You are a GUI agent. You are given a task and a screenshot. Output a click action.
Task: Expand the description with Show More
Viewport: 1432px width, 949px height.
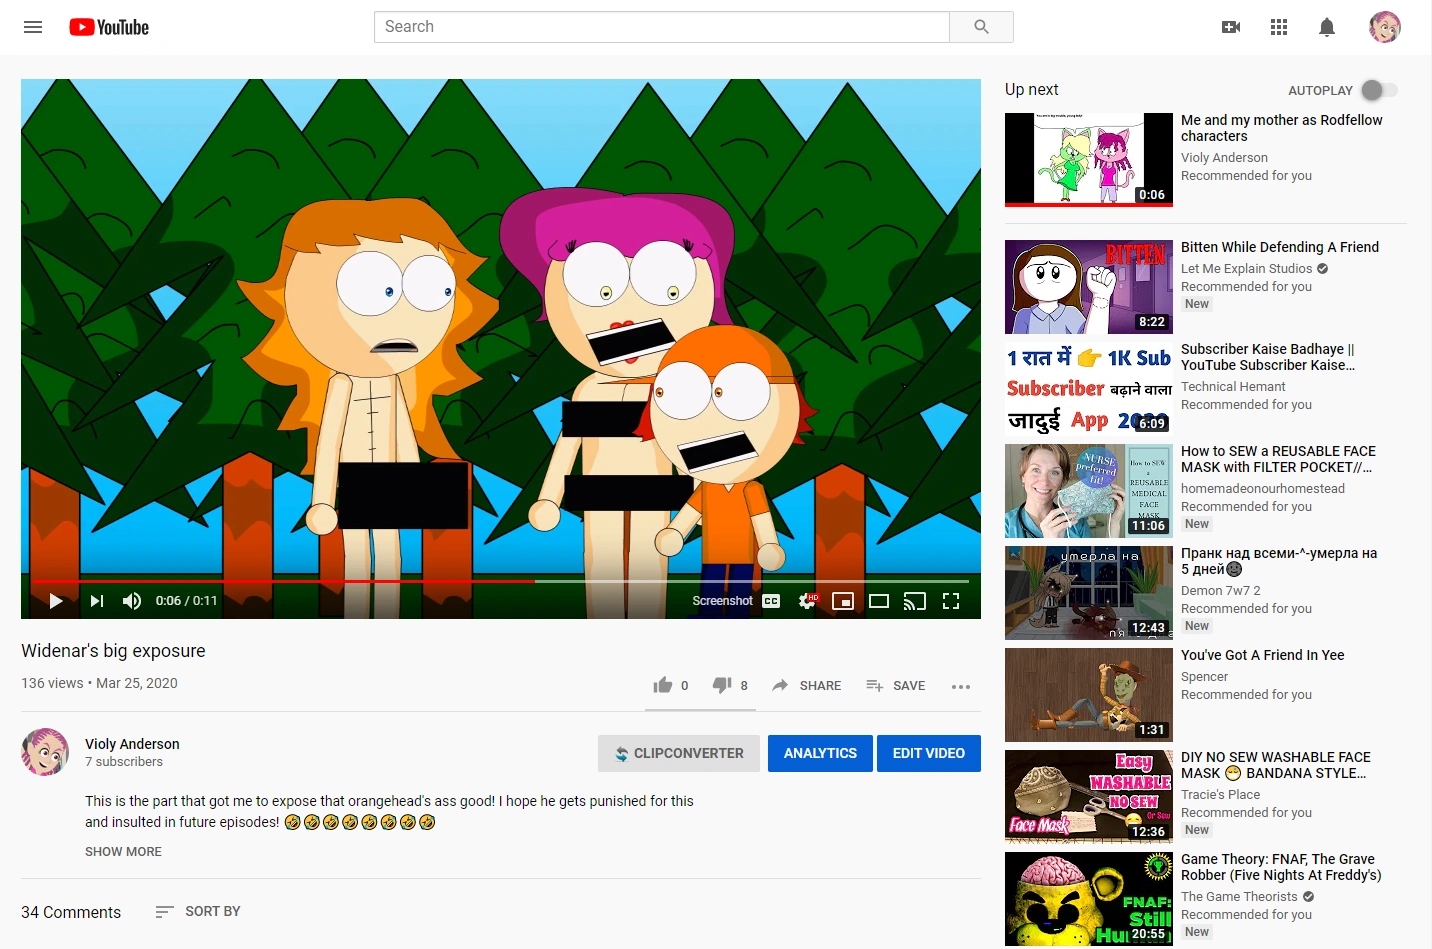123,852
